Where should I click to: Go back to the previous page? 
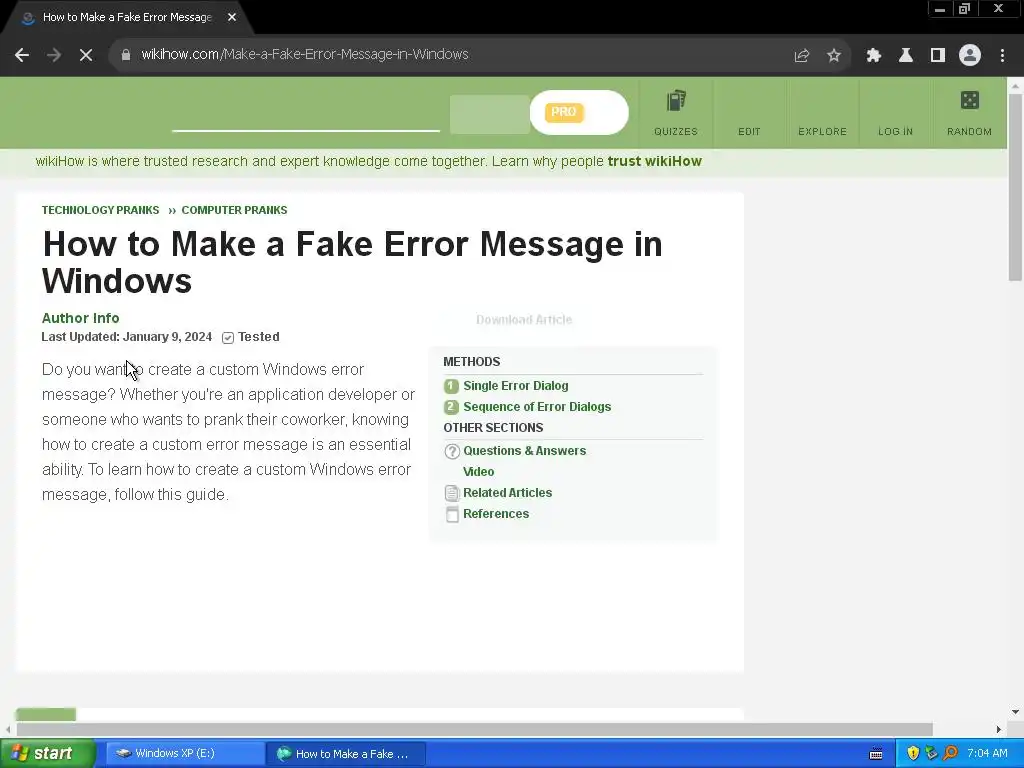(22, 55)
